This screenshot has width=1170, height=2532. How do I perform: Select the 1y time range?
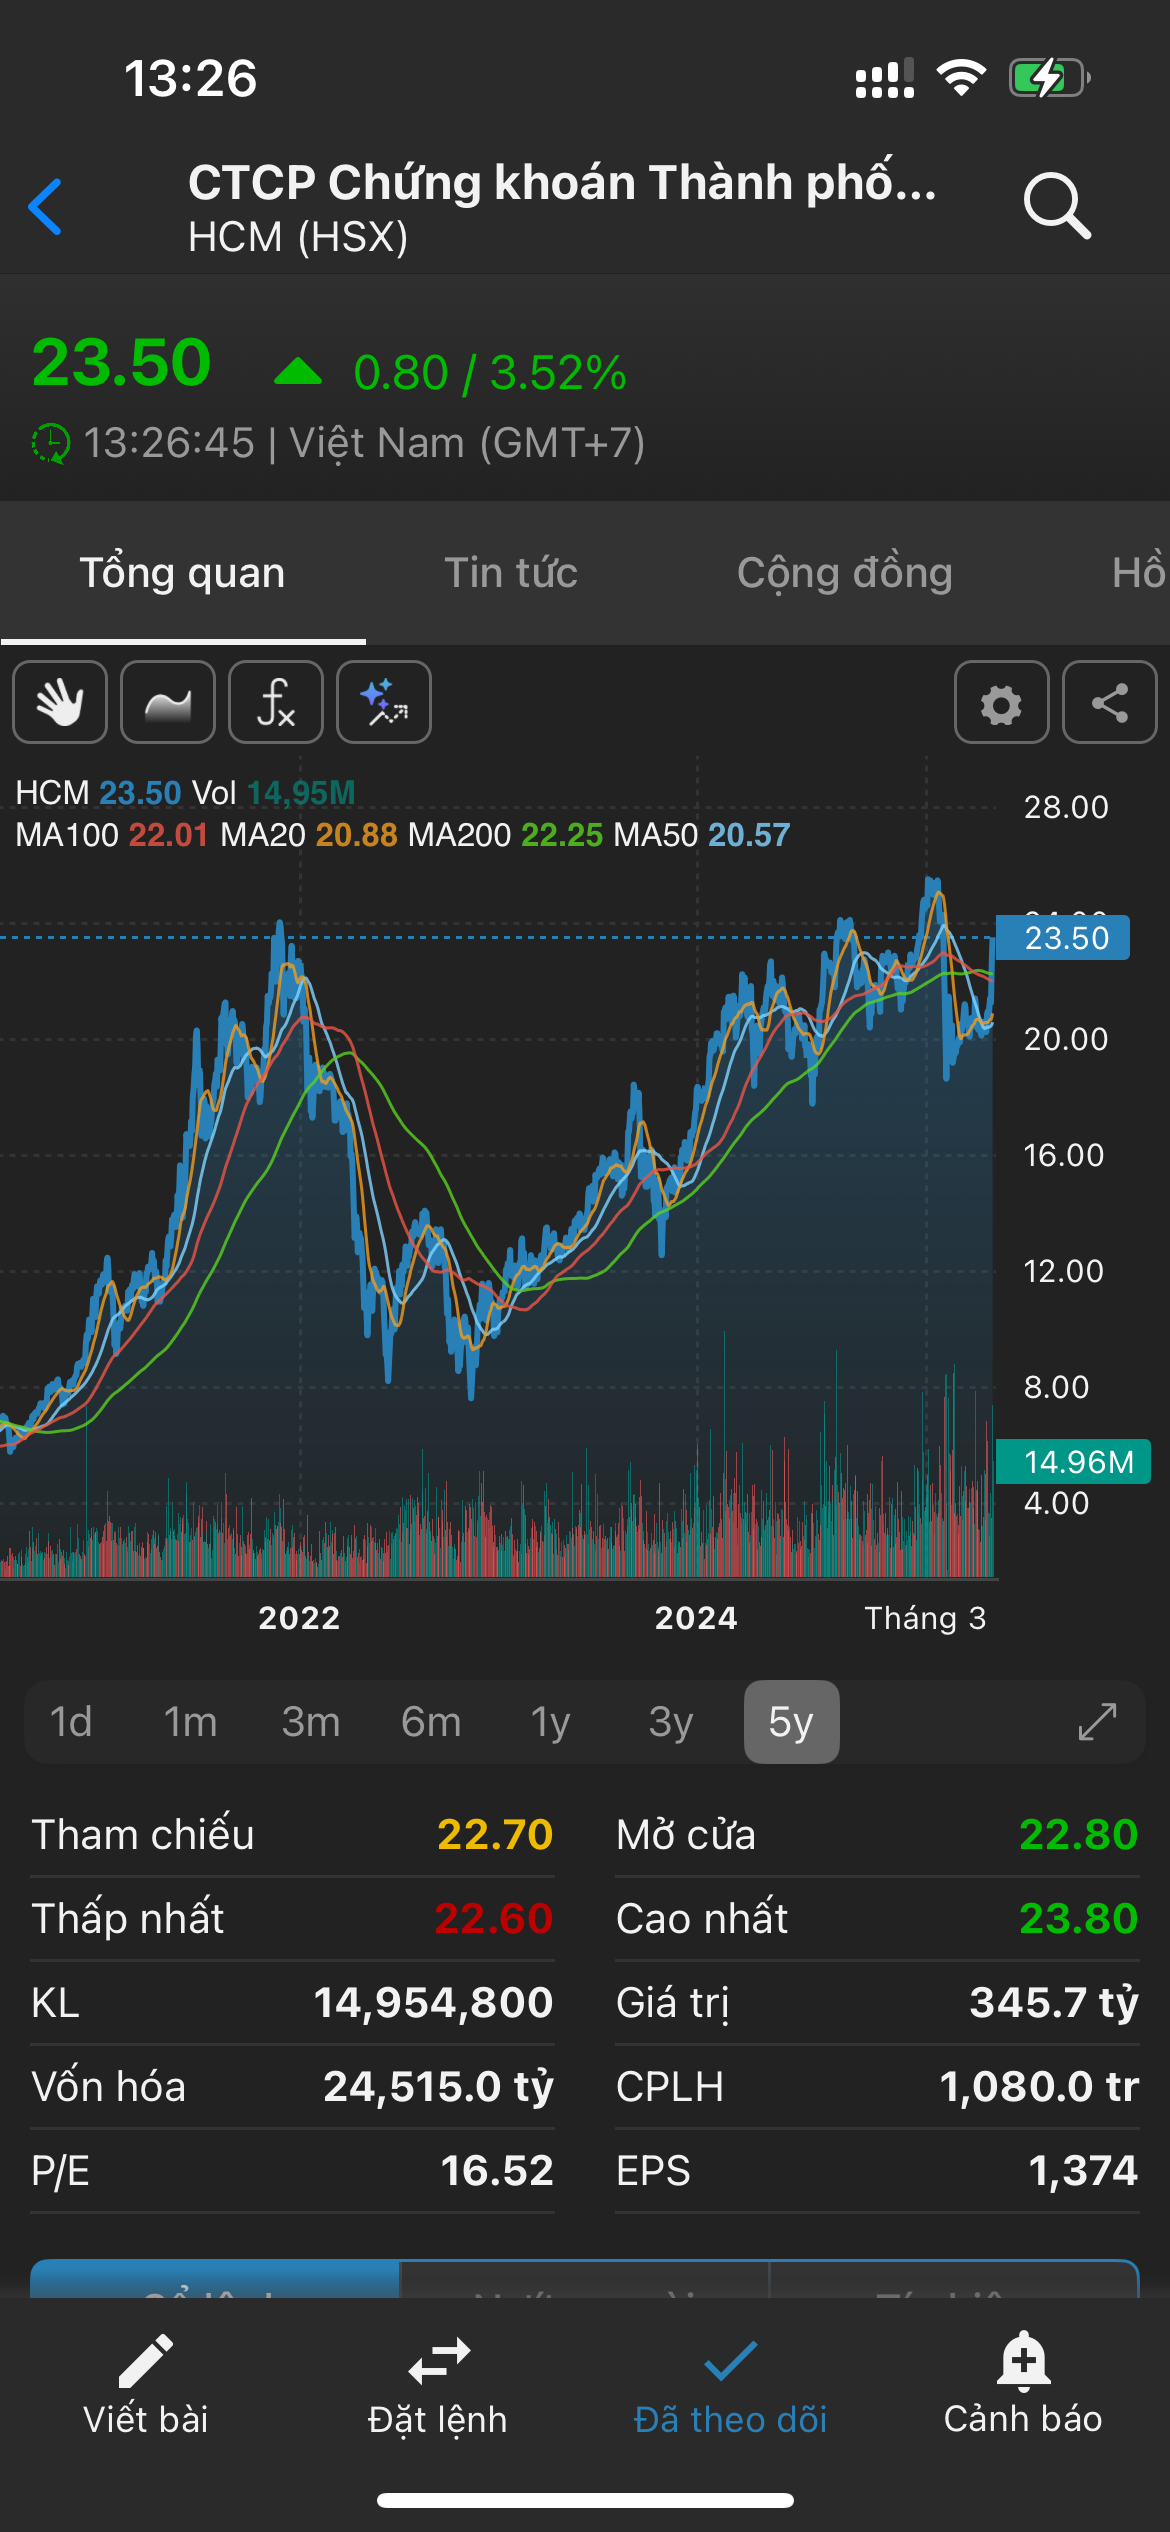(550, 1722)
